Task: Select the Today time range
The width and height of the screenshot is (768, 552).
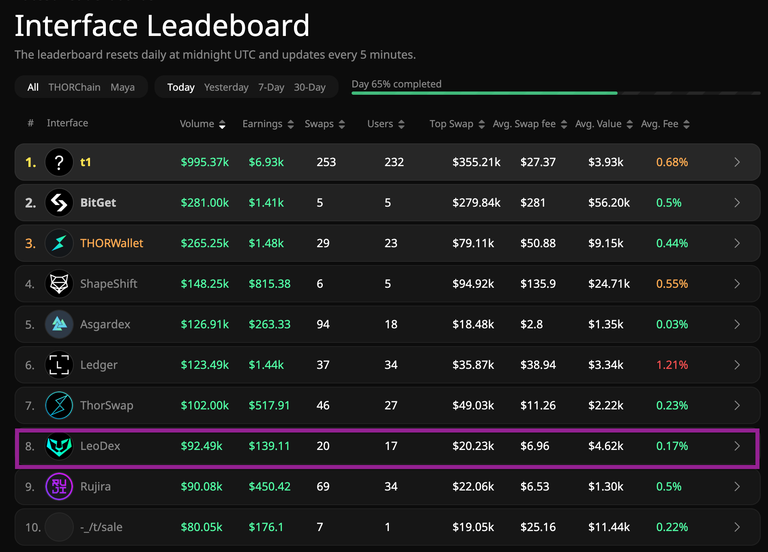Action: pyautogui.click(x=181, y=87)
